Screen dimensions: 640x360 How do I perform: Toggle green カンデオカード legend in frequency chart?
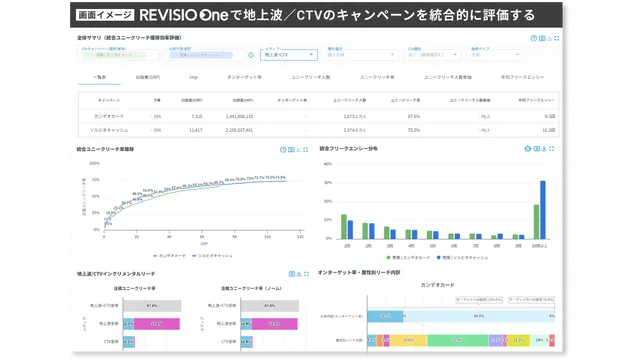408,258
